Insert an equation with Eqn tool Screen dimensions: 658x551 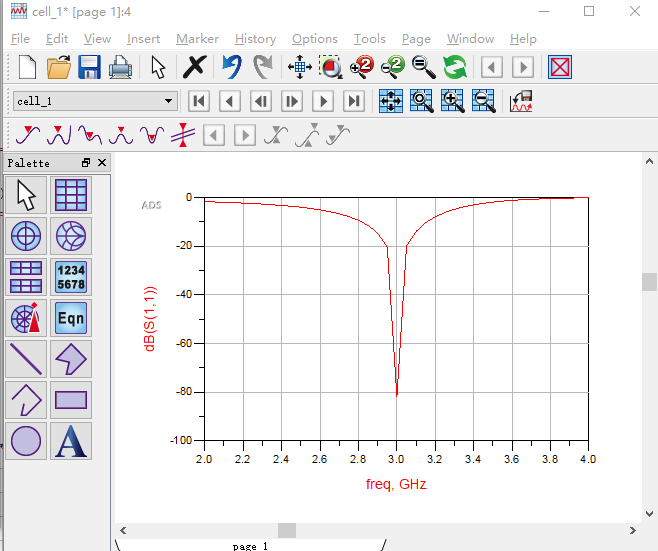[x=71, y=318]
